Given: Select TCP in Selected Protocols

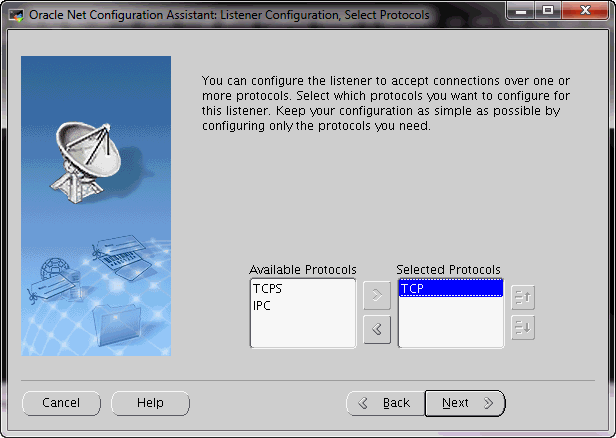Looking at the screenshot, I should pyautogui.click(x=451, y=289).
